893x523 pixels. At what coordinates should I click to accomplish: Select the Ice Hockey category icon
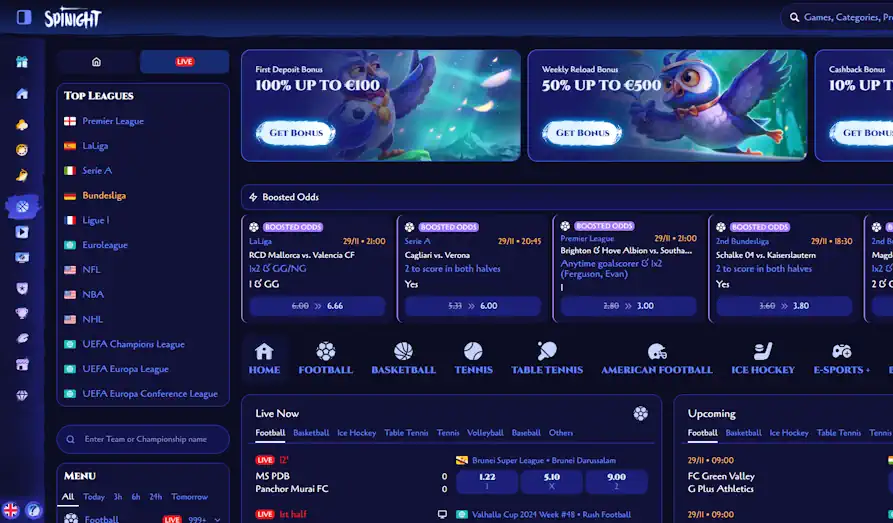[763, 358]
